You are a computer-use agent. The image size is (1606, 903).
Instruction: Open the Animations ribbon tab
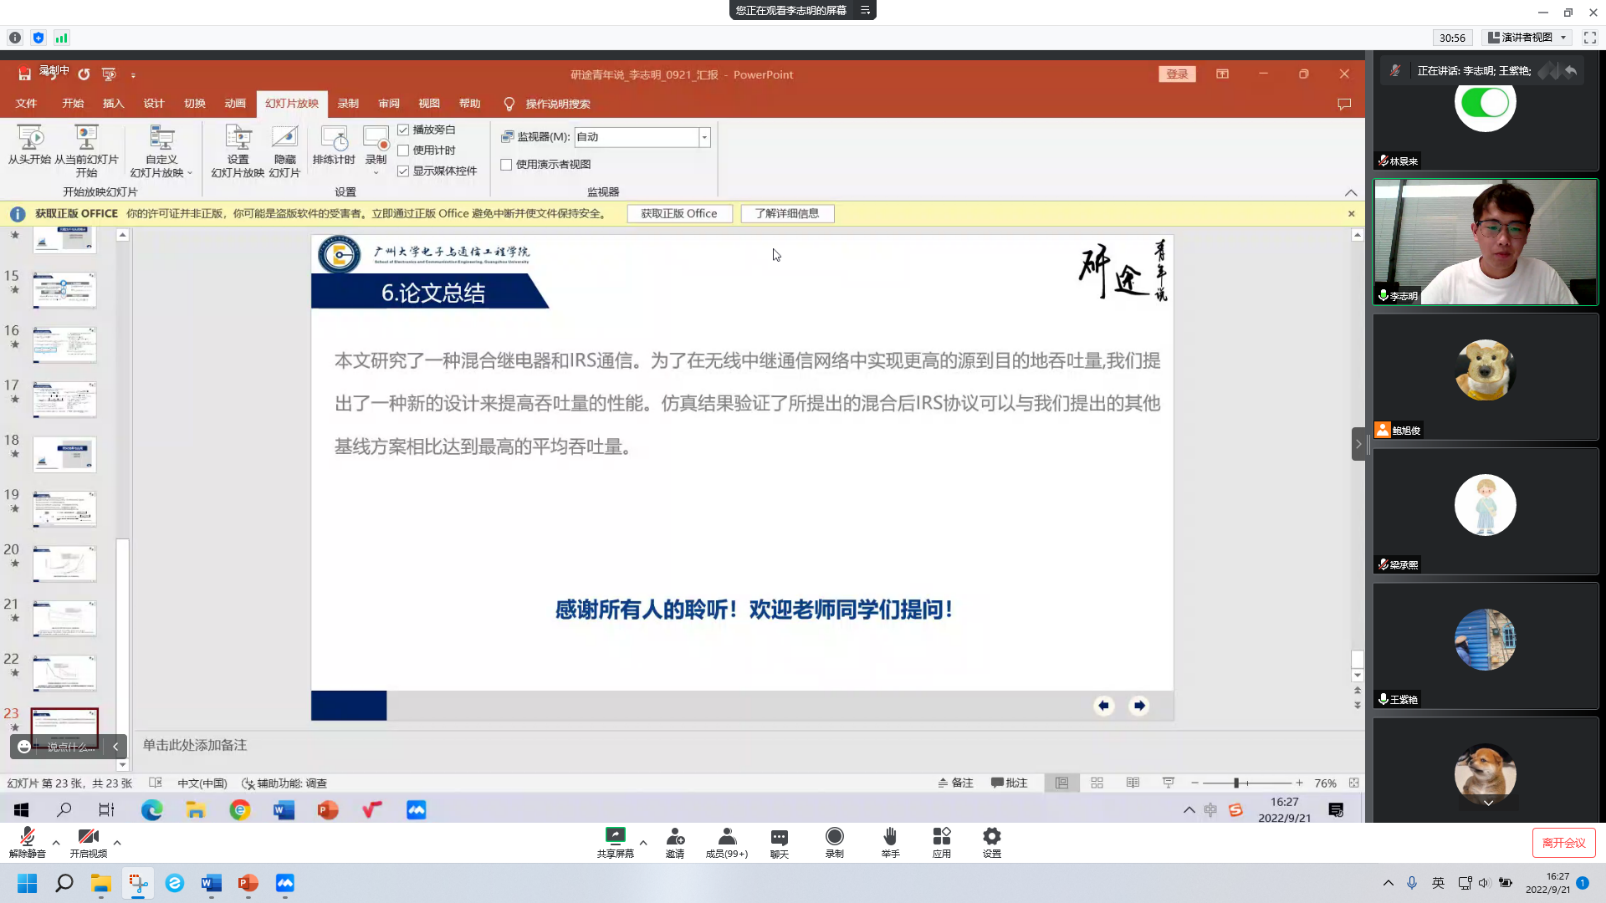point(235,103)
